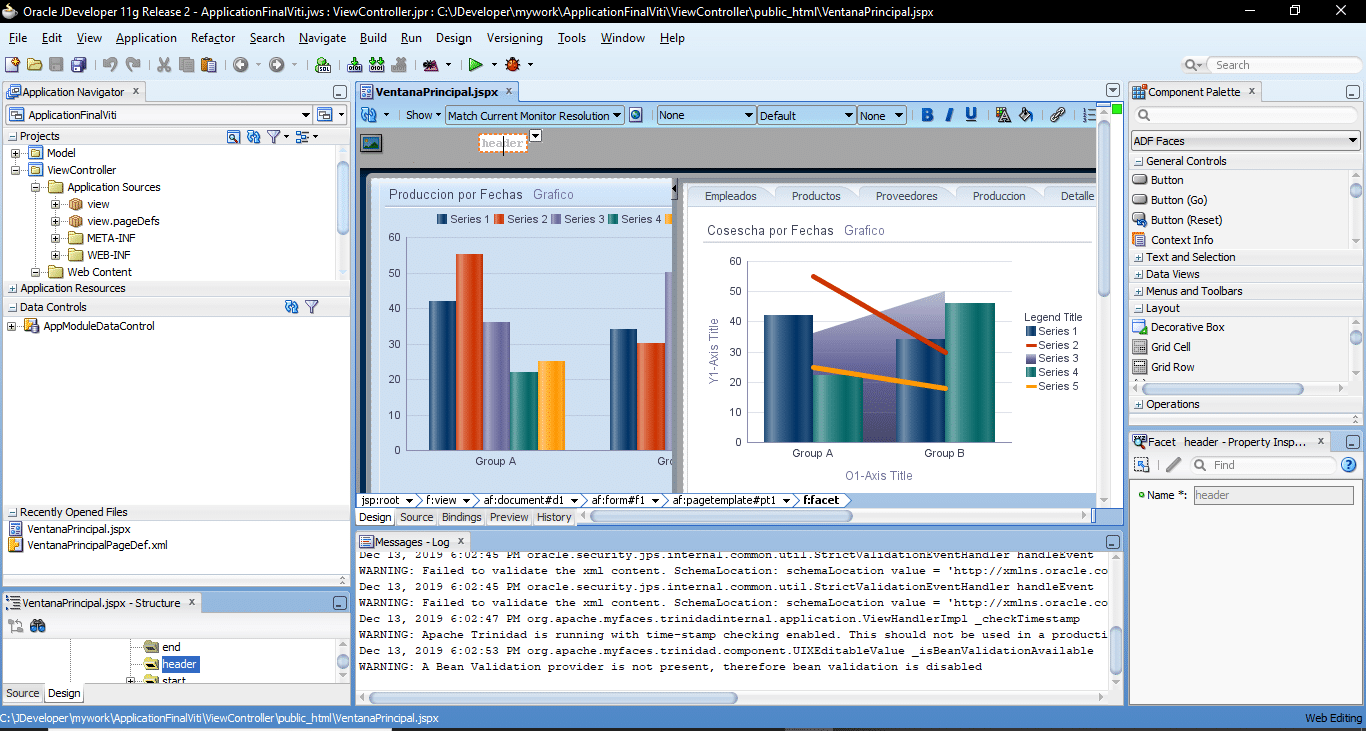Select the Productos tab in the design view
The width and height of the screenshot is (1366, 731).
tap(816, 196)
